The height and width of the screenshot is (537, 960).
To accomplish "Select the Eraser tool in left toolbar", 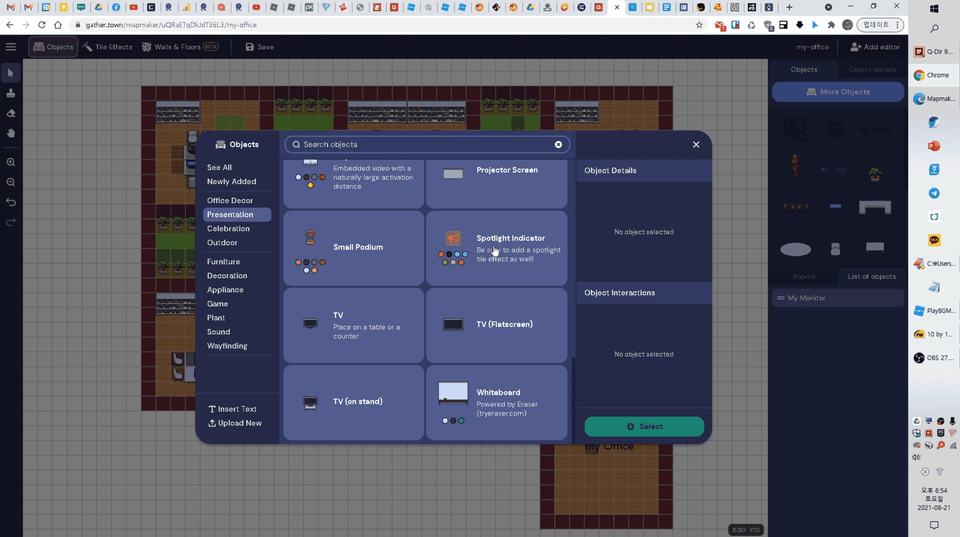I will [x=10, y=113].
